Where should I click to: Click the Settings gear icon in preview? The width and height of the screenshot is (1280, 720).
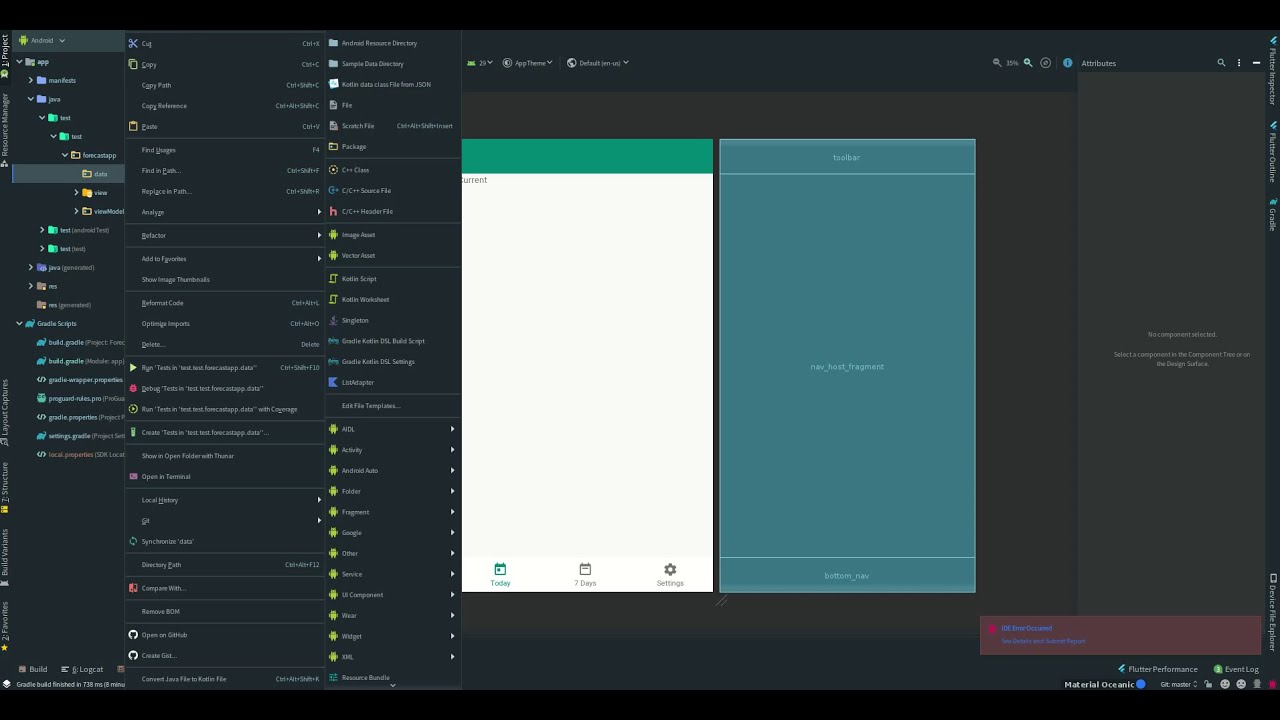point(670,569)
